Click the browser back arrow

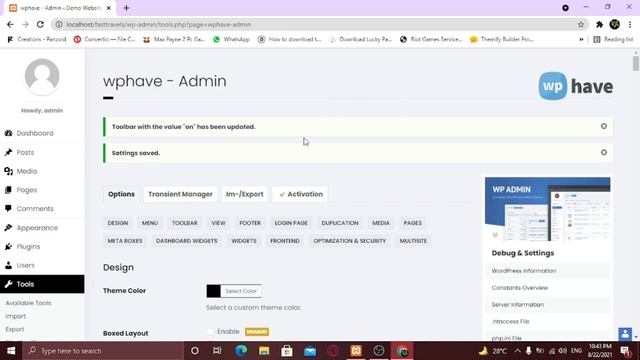point(10,24)
